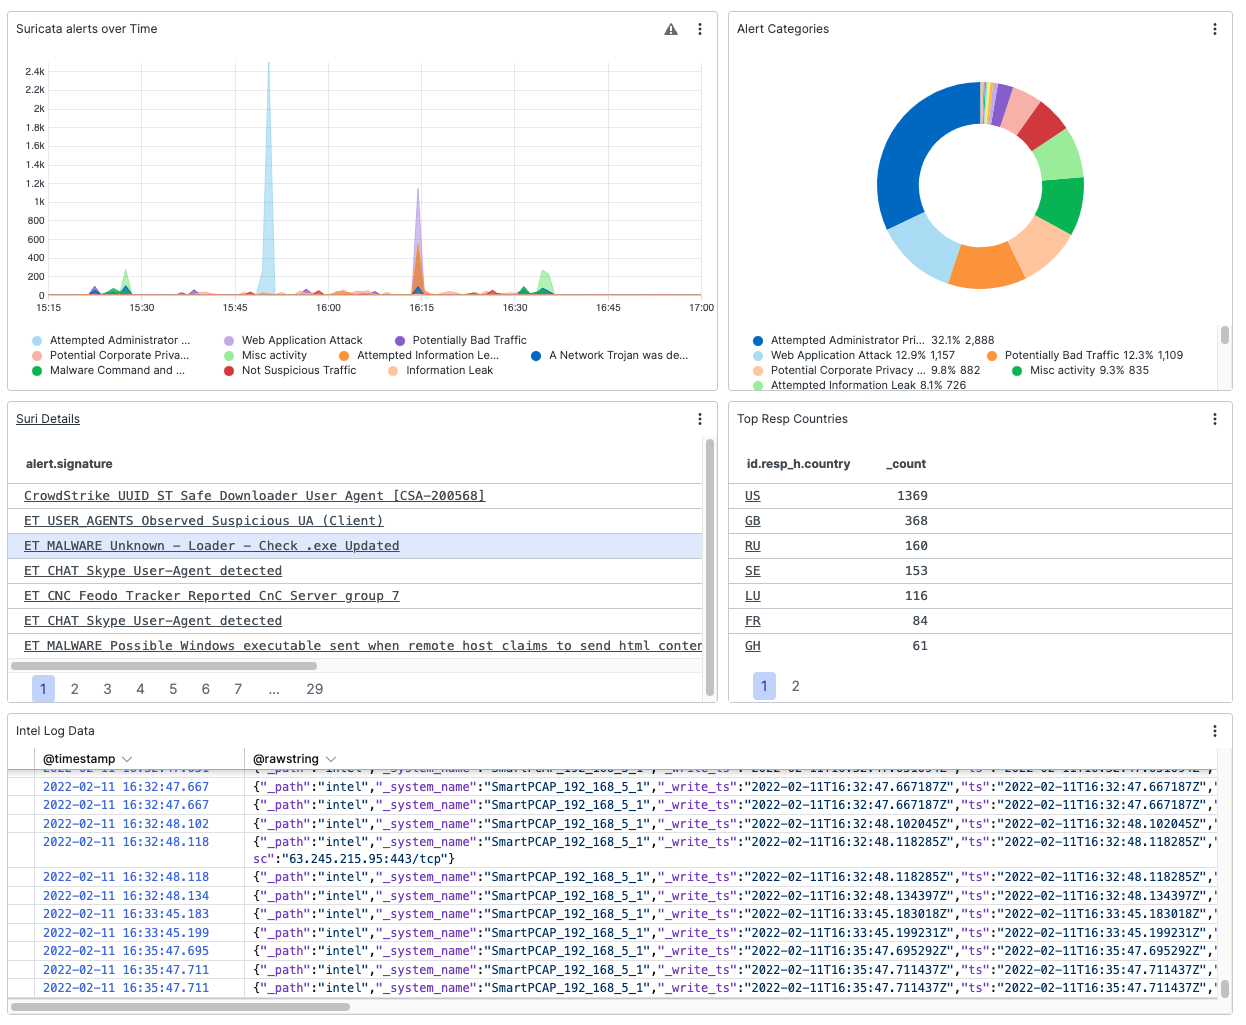
Task: Click the RU country link
Action: pos(752,546)
